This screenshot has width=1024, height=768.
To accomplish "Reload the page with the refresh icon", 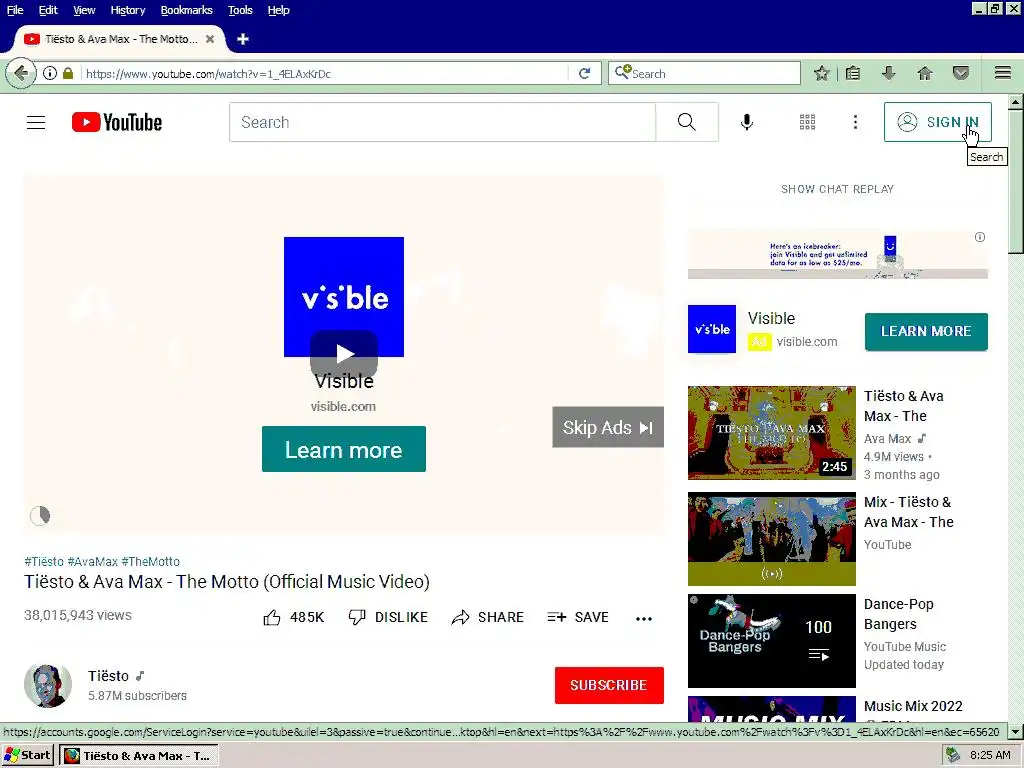I will (x=584, y=73).
